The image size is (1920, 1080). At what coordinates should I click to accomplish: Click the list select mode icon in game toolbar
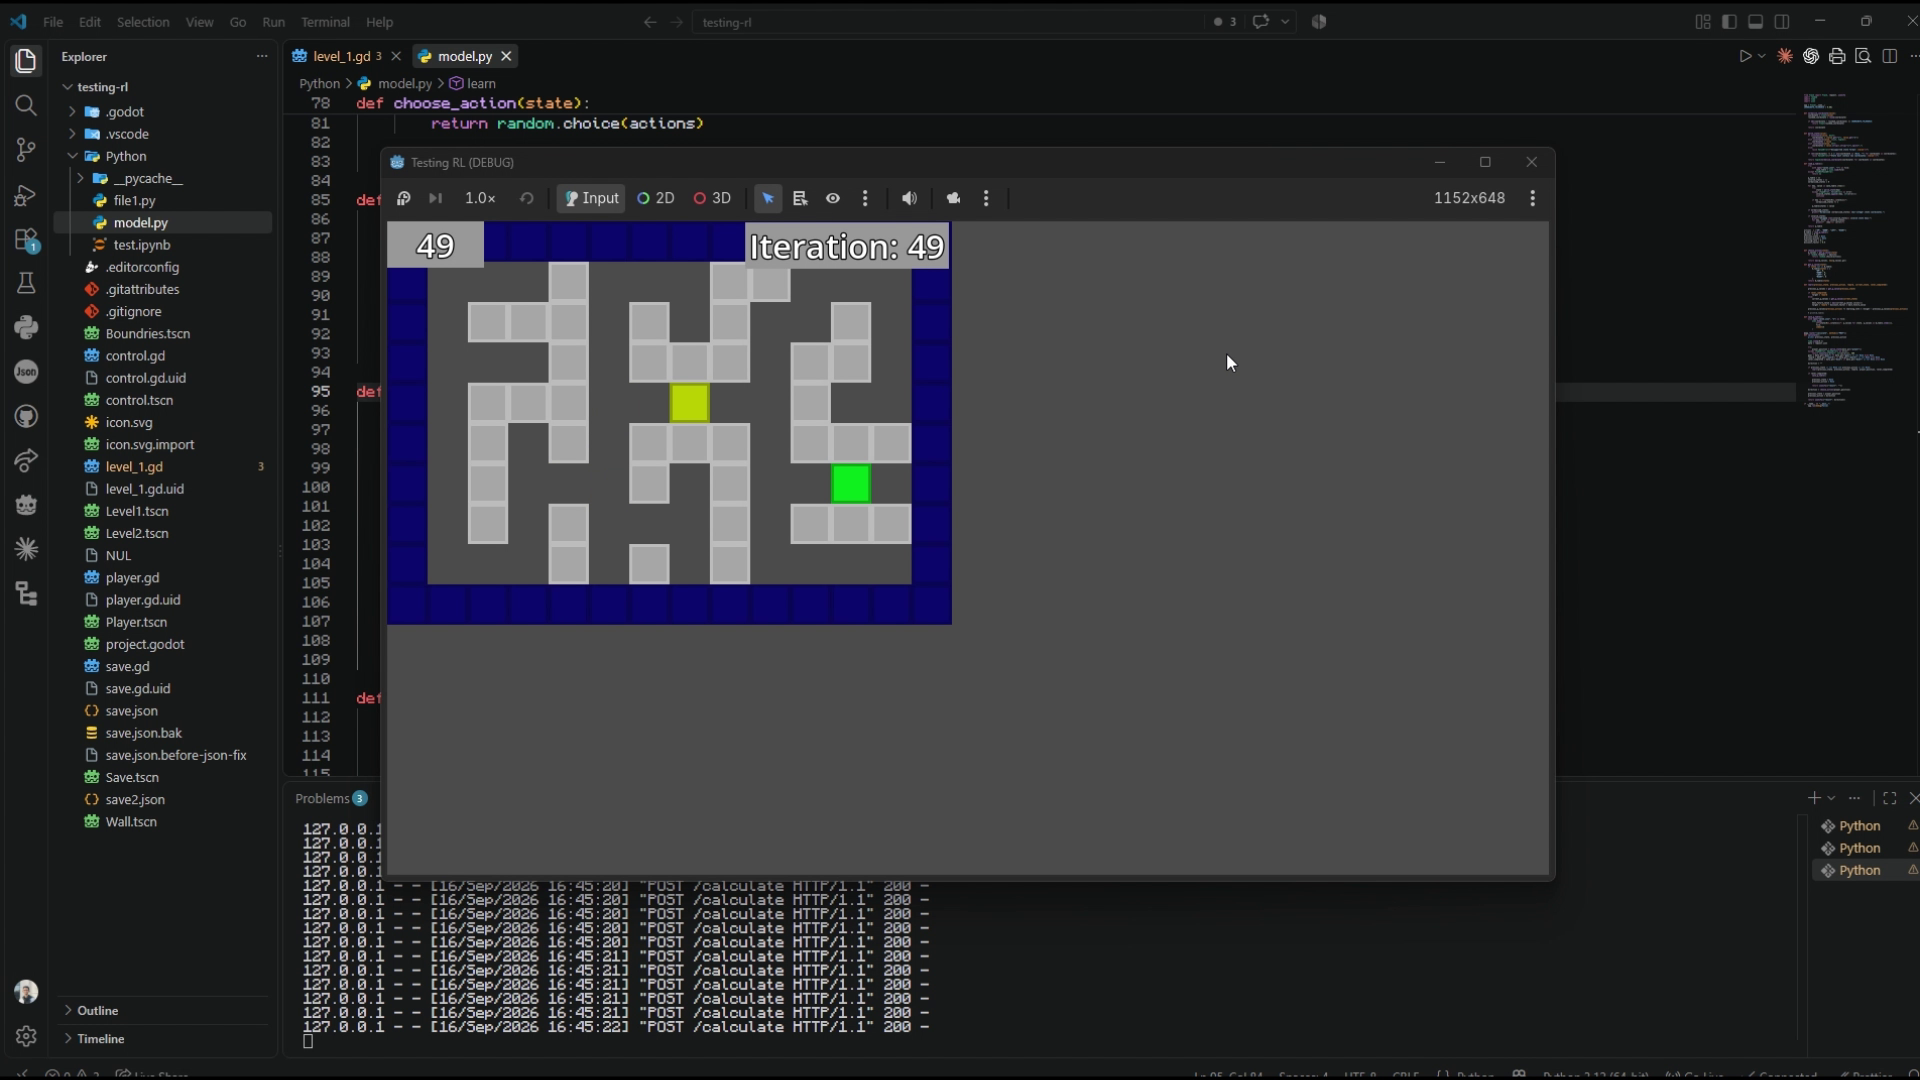pos(800,198)
